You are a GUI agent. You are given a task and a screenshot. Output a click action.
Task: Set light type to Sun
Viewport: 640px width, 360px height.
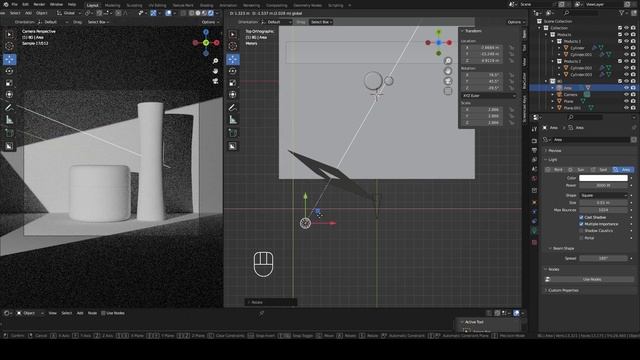(x=577, y=169)
